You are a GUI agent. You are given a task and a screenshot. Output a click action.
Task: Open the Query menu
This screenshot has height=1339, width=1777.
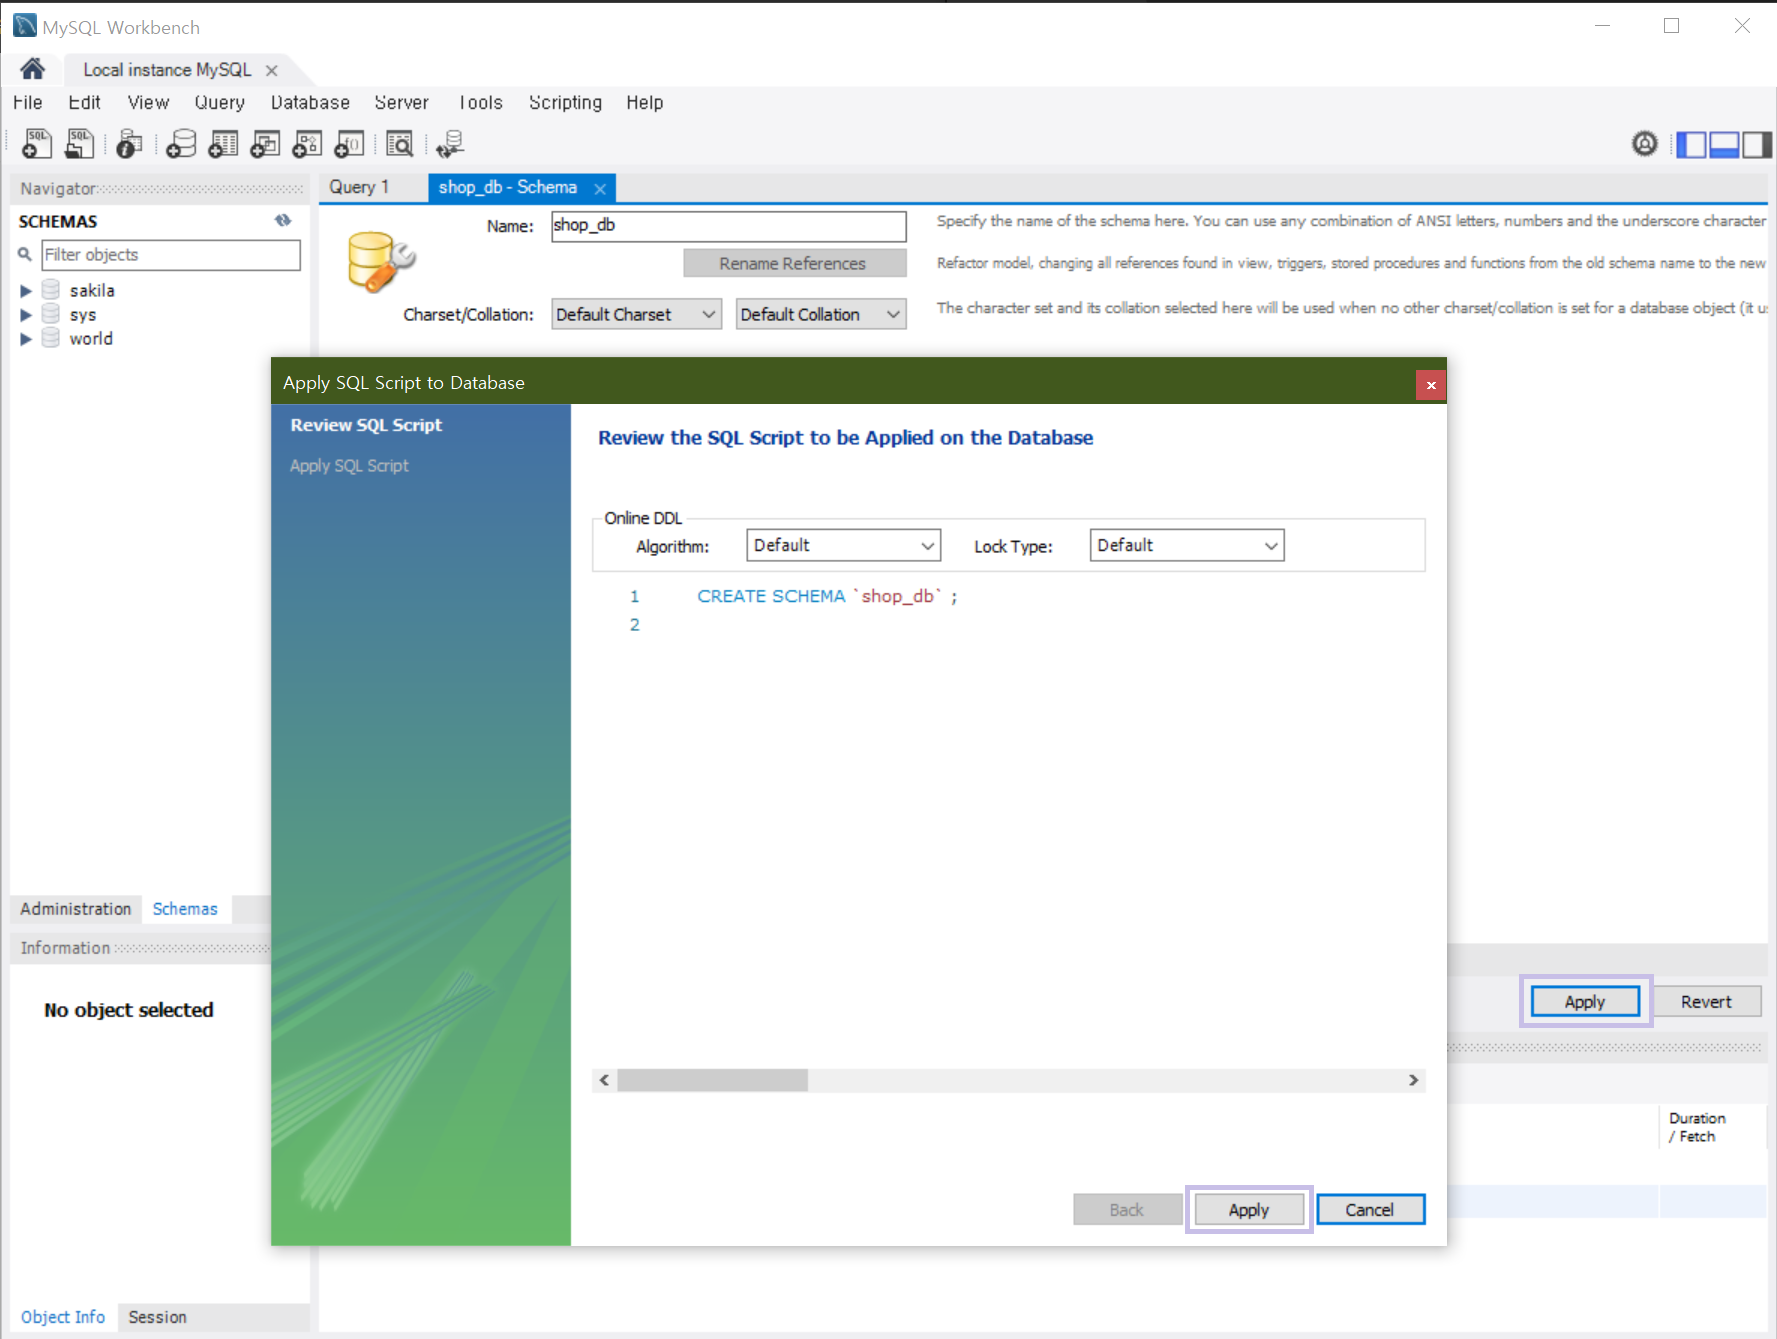click(219, 102)
